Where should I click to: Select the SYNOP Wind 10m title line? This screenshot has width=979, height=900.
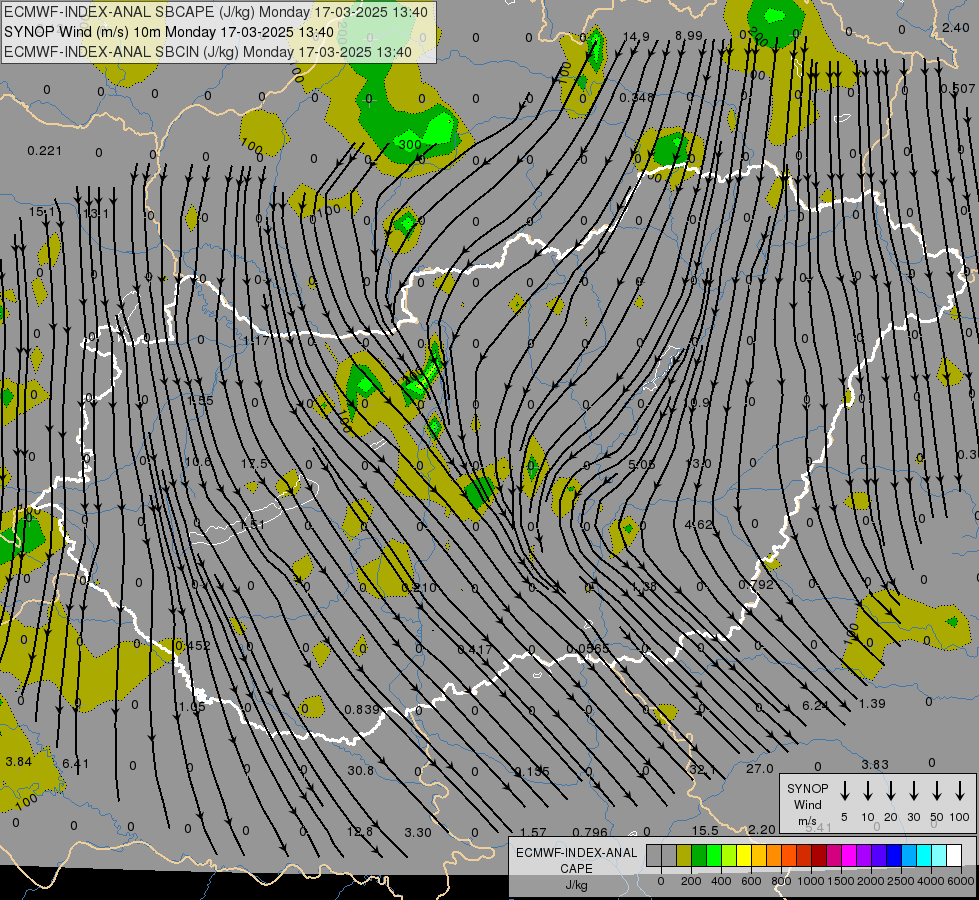(x=169, y=32)
